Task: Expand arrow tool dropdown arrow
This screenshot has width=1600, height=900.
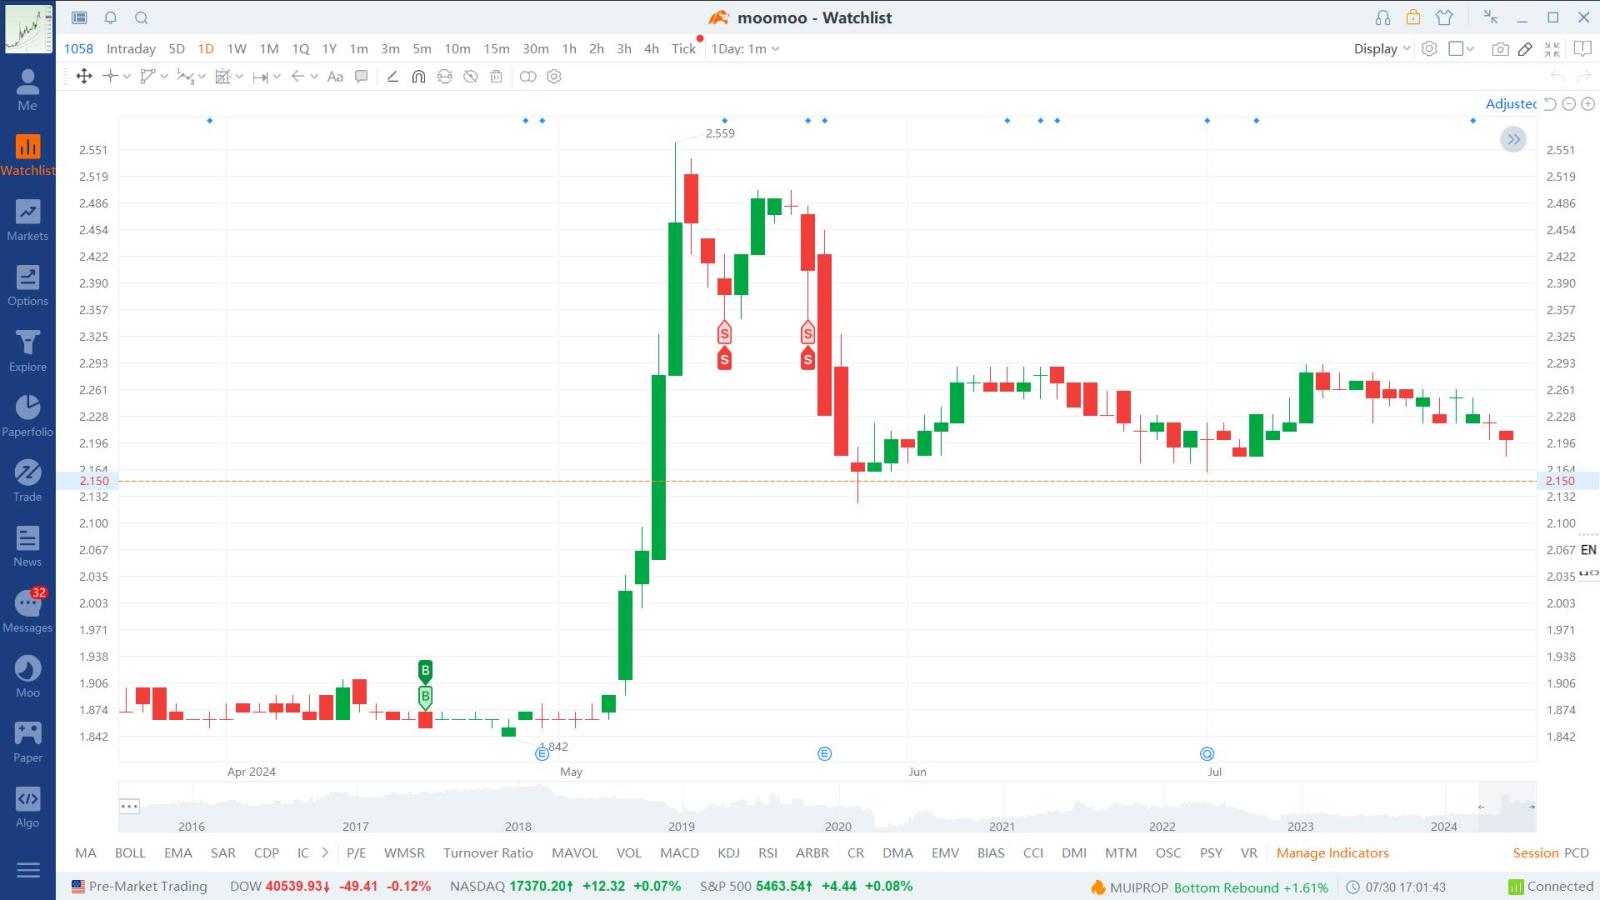Action: pos(314,76)
